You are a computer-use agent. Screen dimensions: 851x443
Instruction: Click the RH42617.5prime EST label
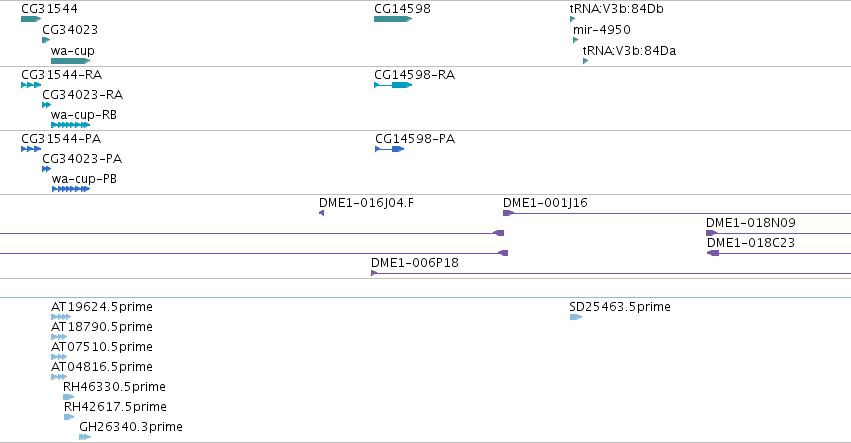(116, 407)
